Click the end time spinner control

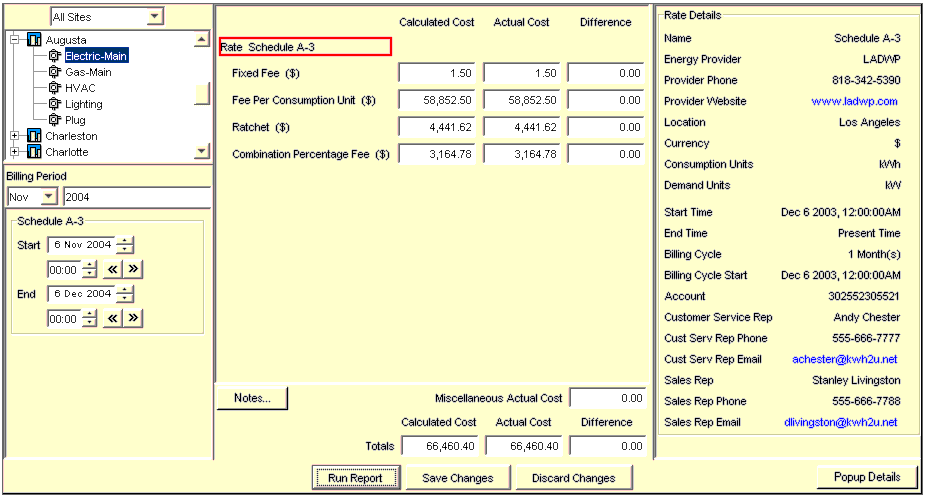[90, 318]
